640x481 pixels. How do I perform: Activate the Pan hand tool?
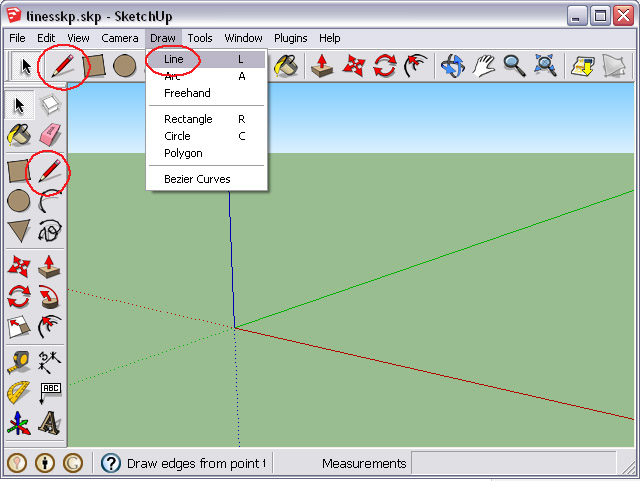tap(484, 66)
